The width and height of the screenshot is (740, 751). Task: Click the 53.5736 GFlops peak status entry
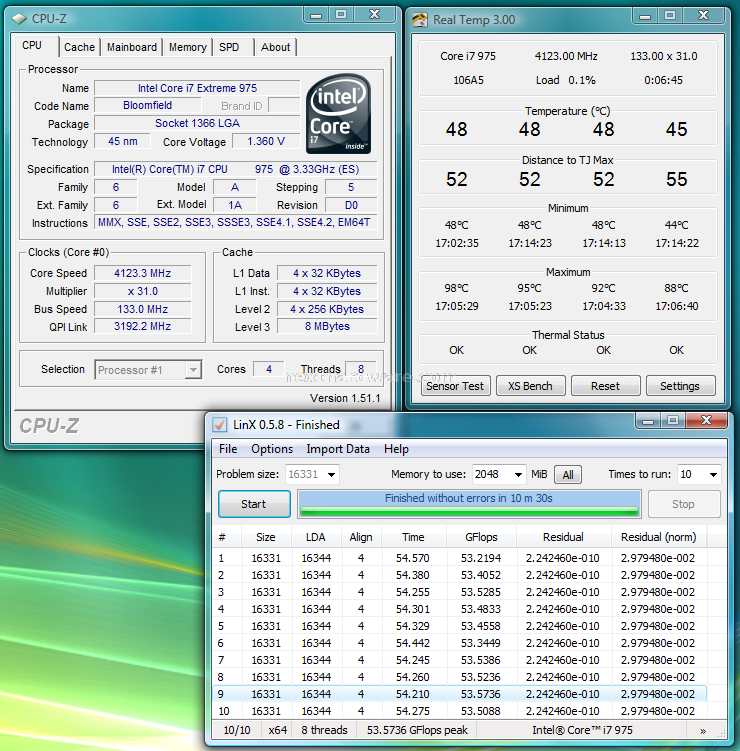(417, 730)
